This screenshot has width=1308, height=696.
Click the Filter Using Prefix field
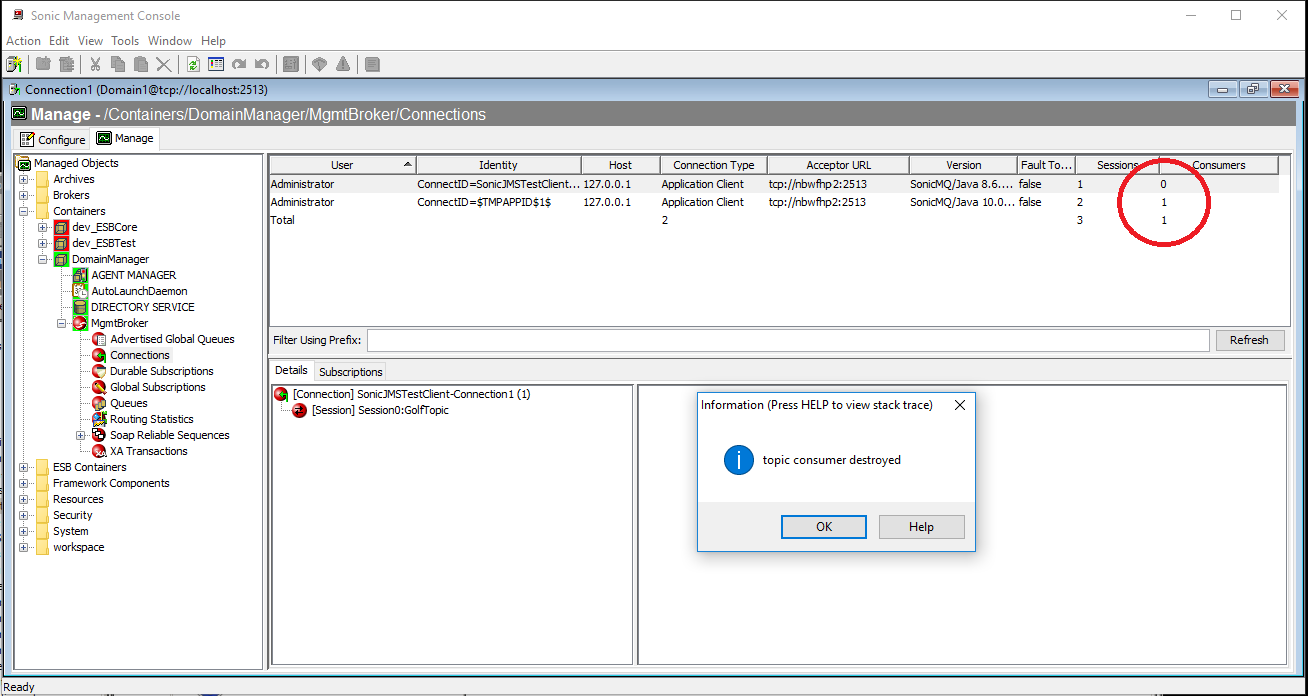point(788,340)
